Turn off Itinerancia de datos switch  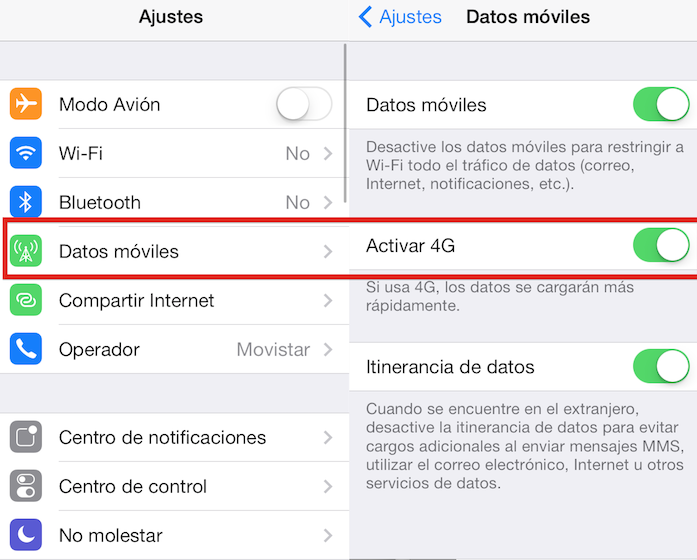click(661, 367)
